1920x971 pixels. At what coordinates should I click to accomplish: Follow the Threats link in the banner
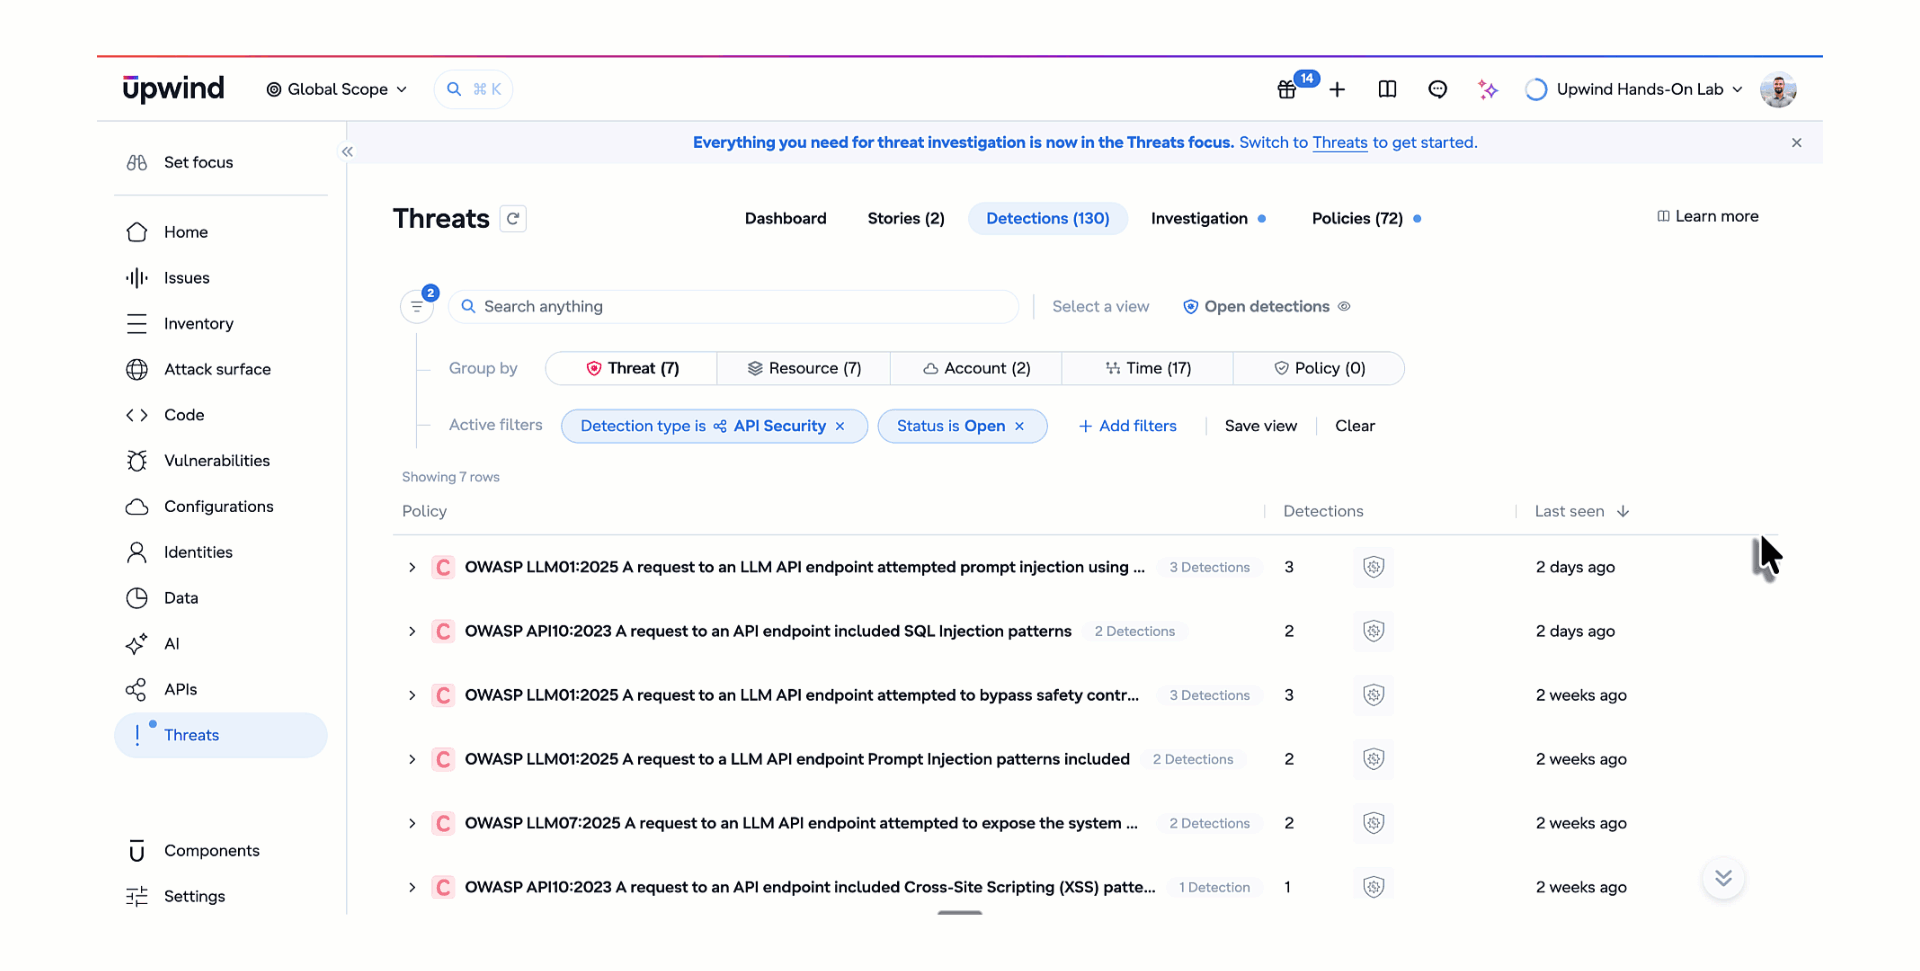pyautogui.click(x=1339, y=143)
